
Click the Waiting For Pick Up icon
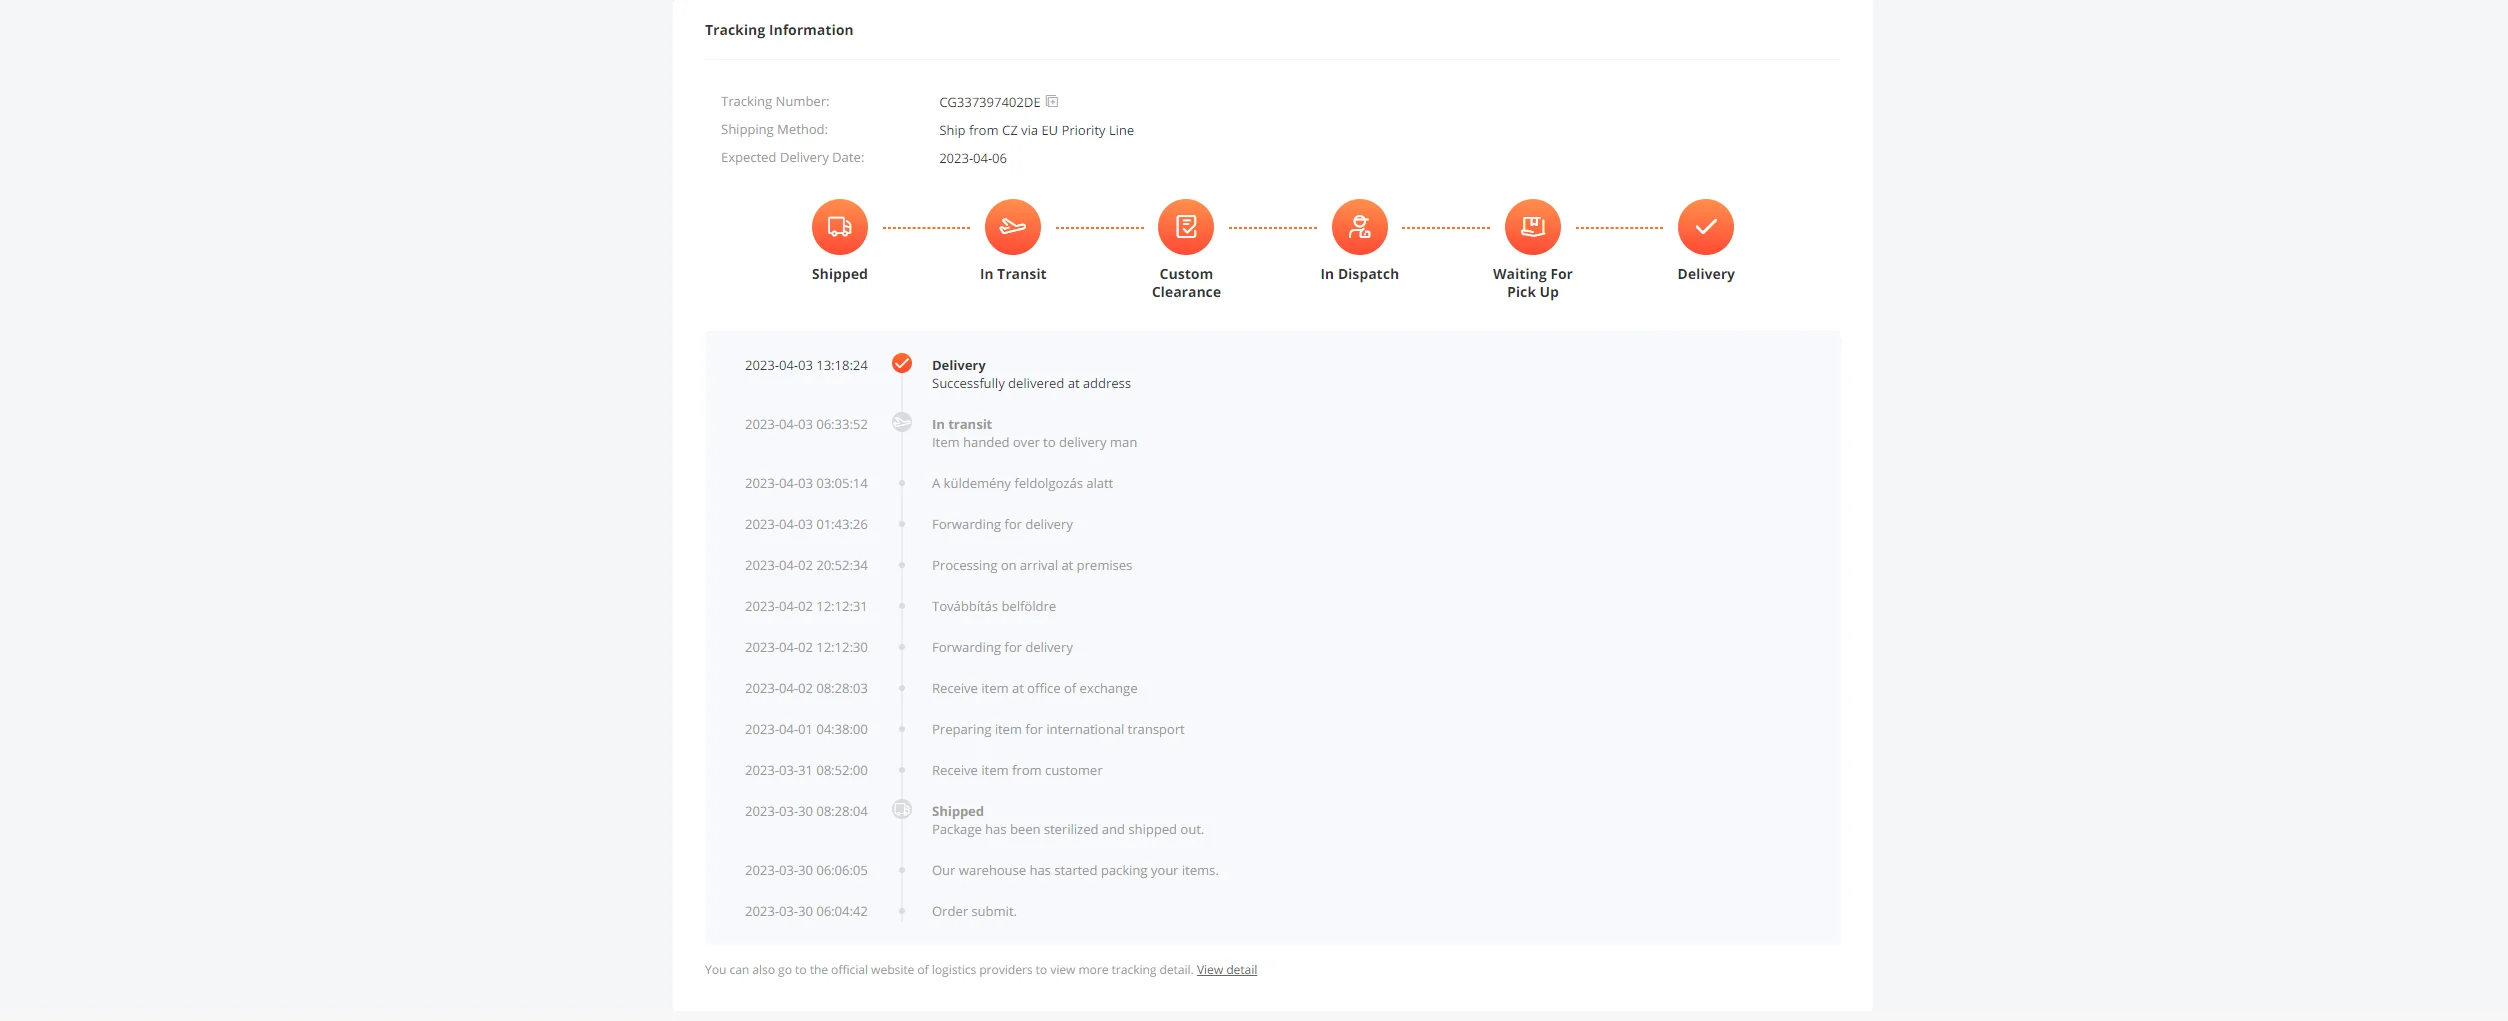1532,227
